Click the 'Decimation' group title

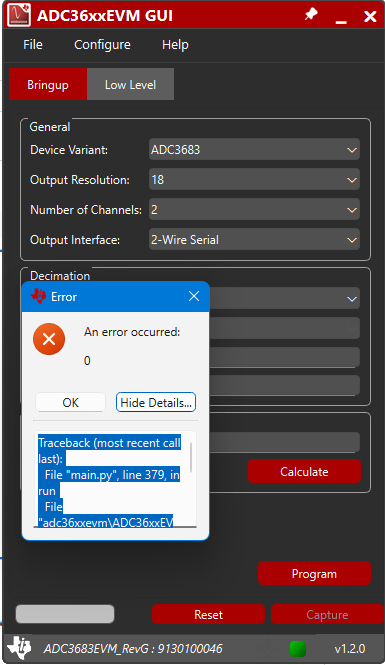(60, 276)
